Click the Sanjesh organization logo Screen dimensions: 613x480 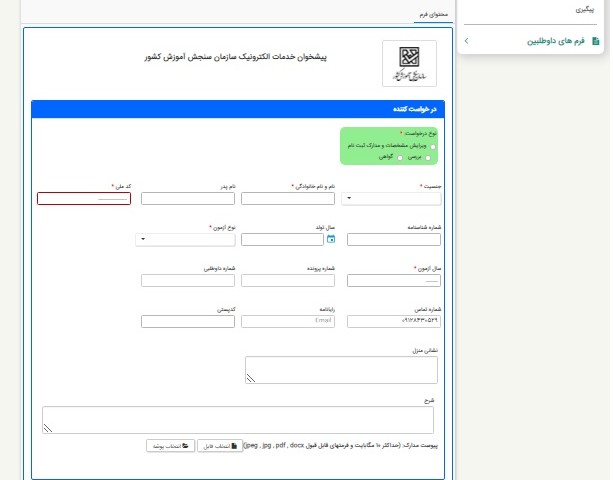409,65
